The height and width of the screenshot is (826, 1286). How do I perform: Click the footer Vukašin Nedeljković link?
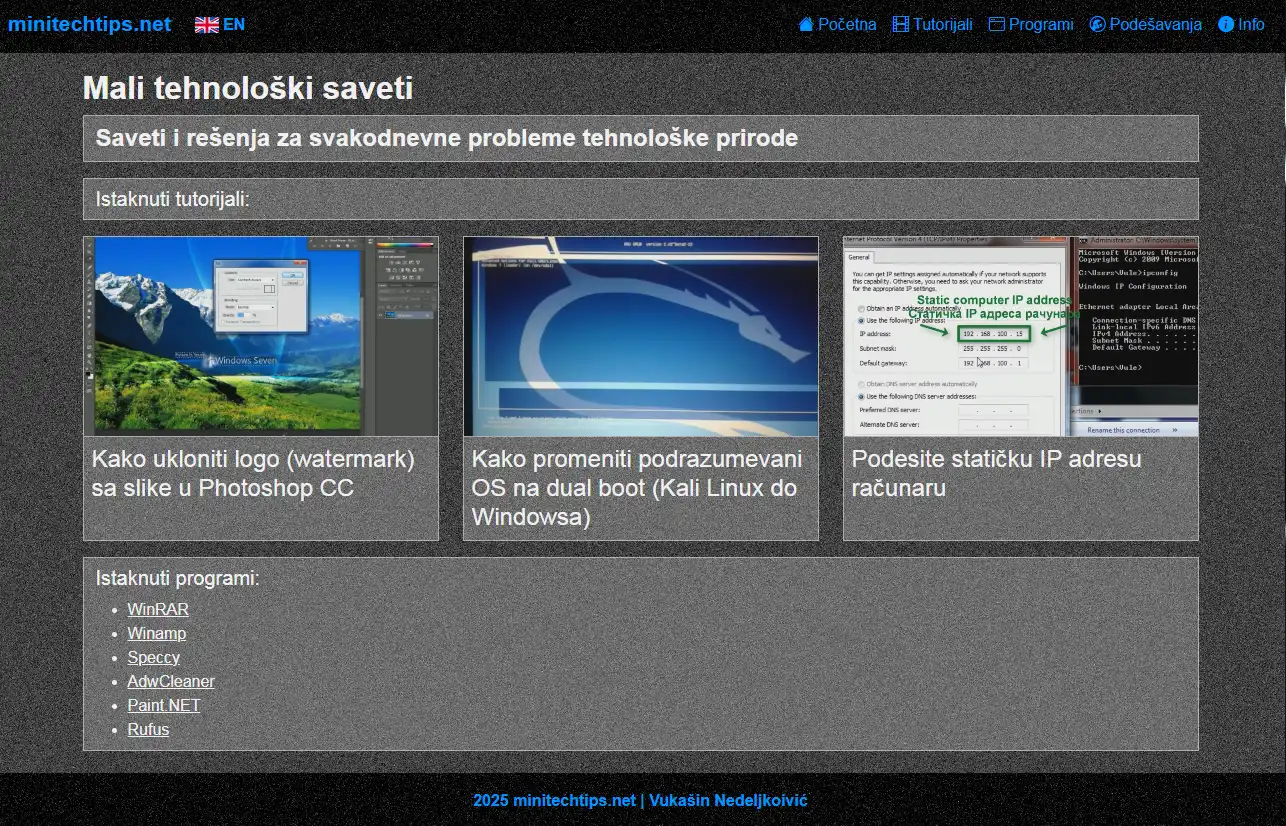728,800
